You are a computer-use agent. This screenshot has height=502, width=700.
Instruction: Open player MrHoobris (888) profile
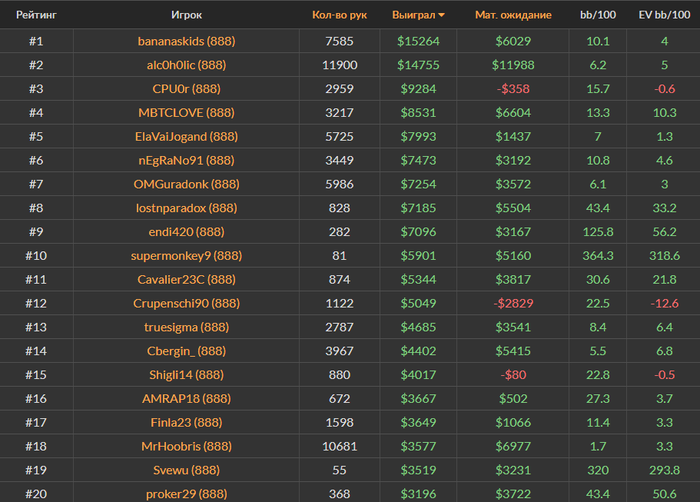(x=186, y=446)
